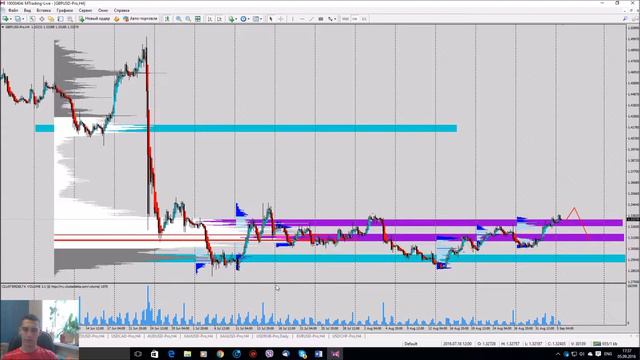This screenshot has height=360, width=640.
Task: Open Microsoft Store from the taskbar
Action: pyautogui.click(x=154, y=354)
